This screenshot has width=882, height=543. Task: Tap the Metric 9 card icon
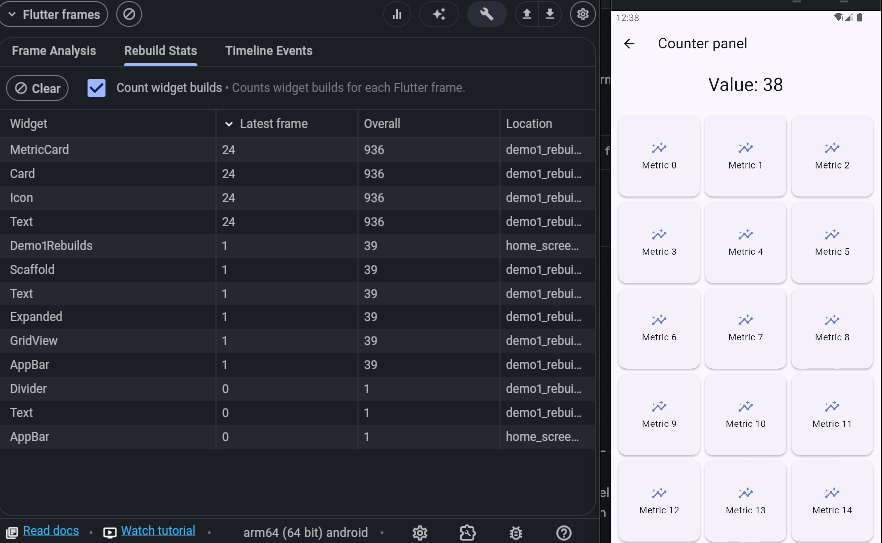coord(659,406)
